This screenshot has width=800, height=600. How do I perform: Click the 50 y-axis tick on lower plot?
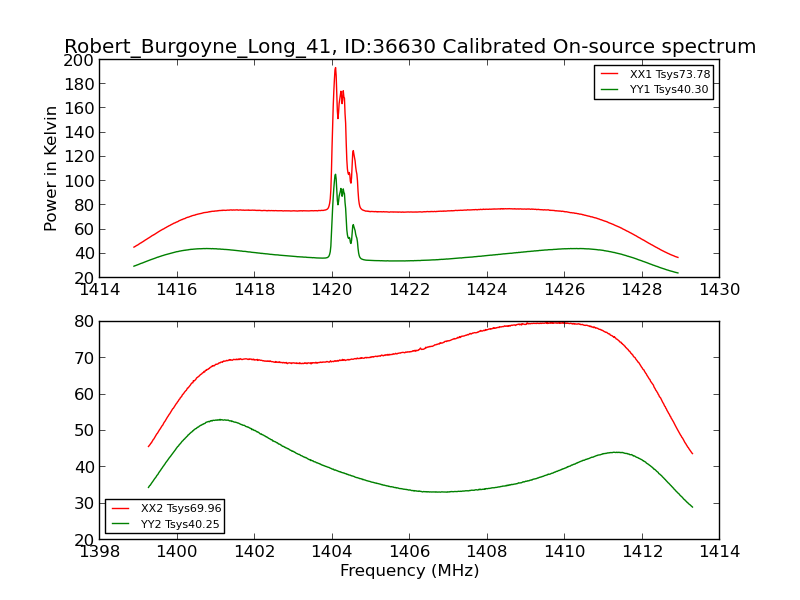click(84, 431)
